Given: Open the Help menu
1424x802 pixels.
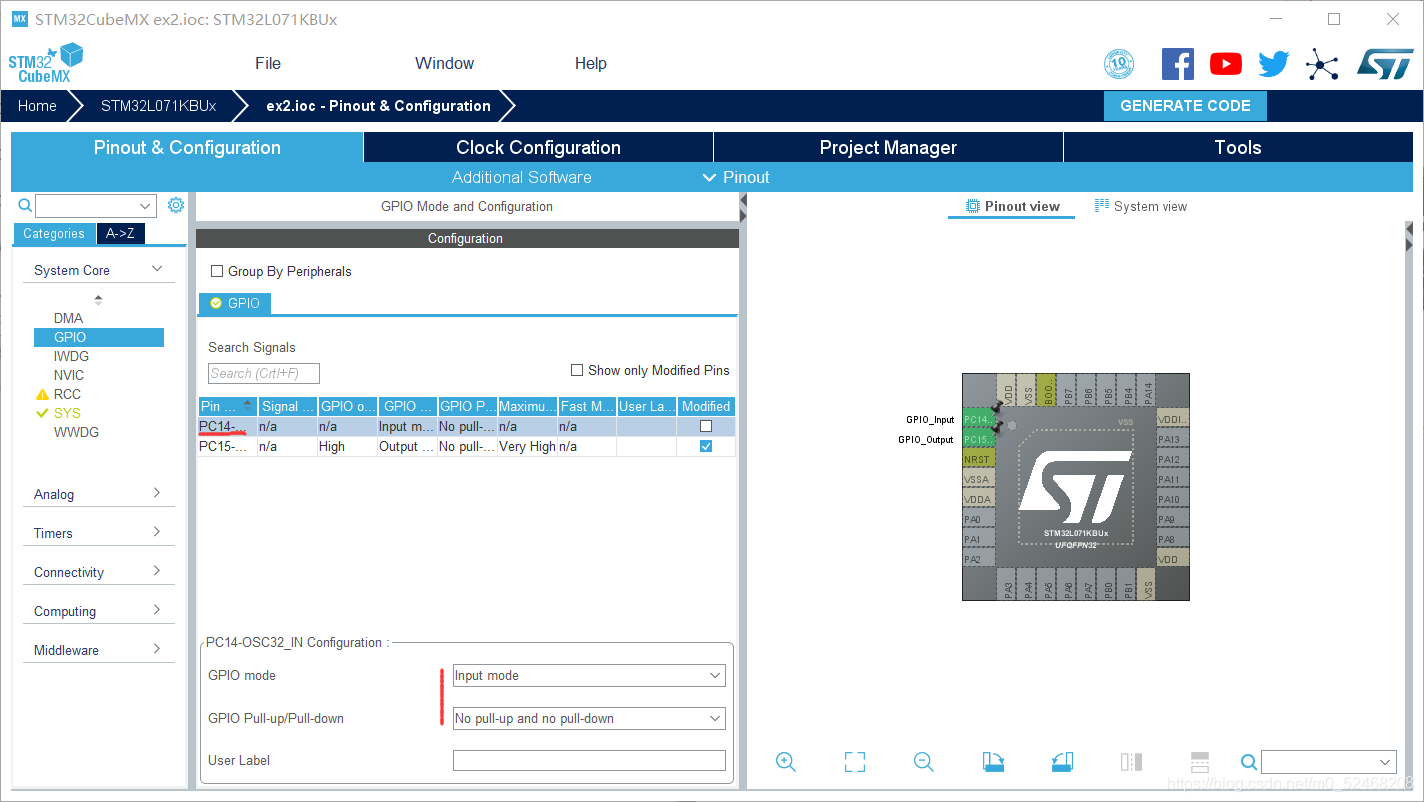Looking at the screenshot, I should click(590, 63).
